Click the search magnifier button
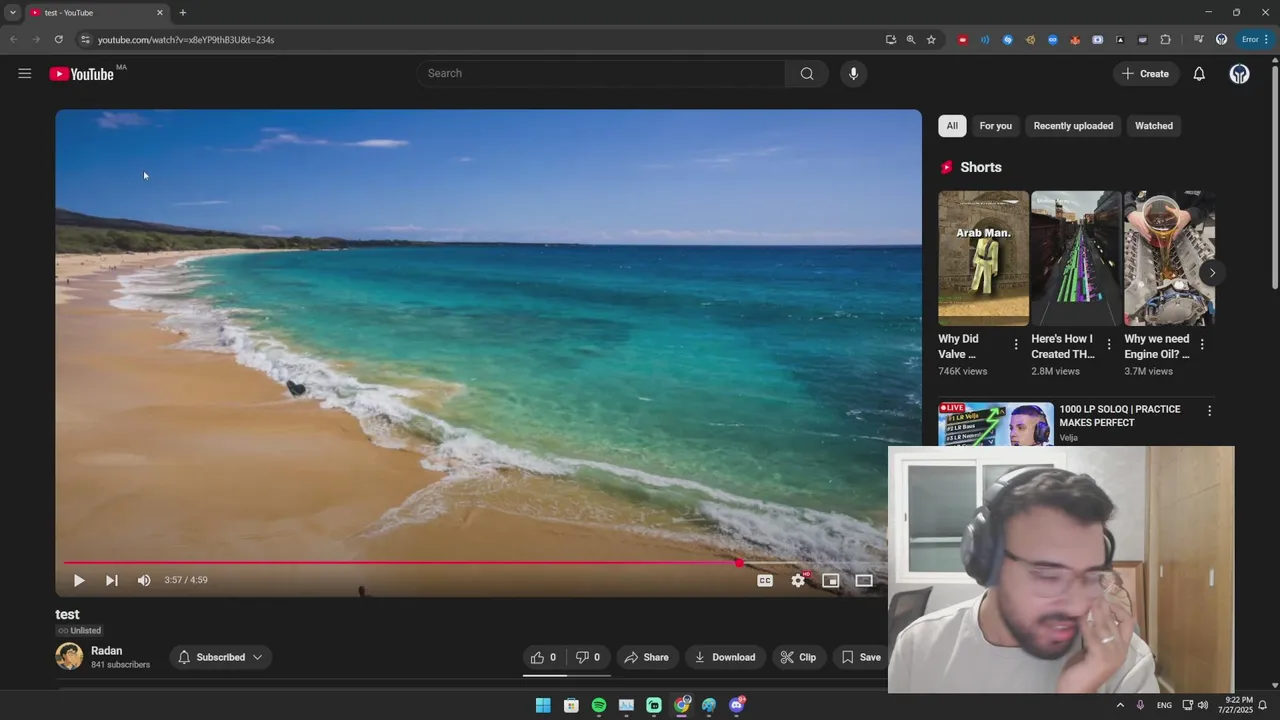This screenshot has height=720, width=1280. coord(807,73)
